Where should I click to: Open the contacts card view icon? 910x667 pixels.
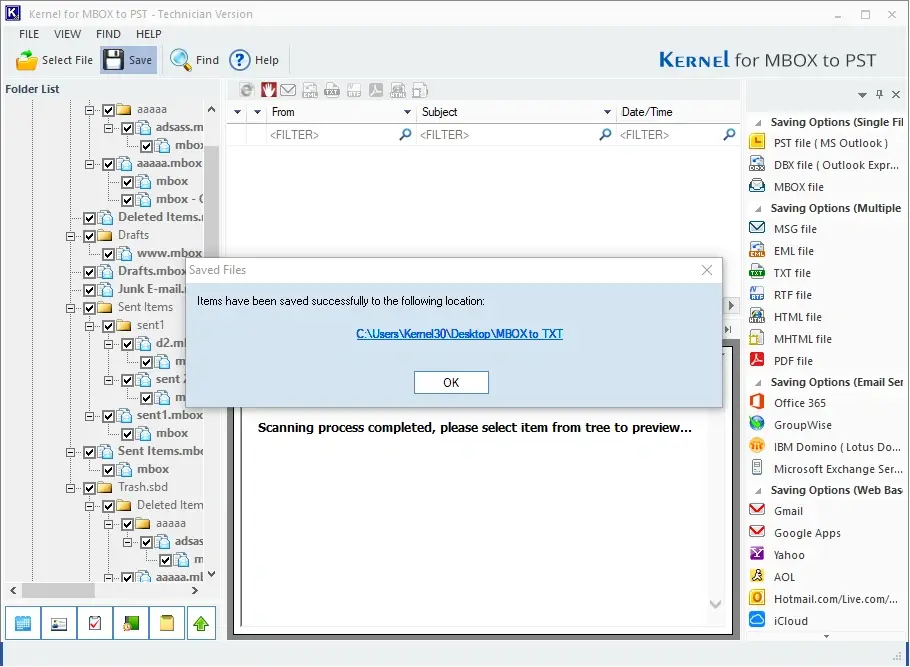tap(59, 623)
